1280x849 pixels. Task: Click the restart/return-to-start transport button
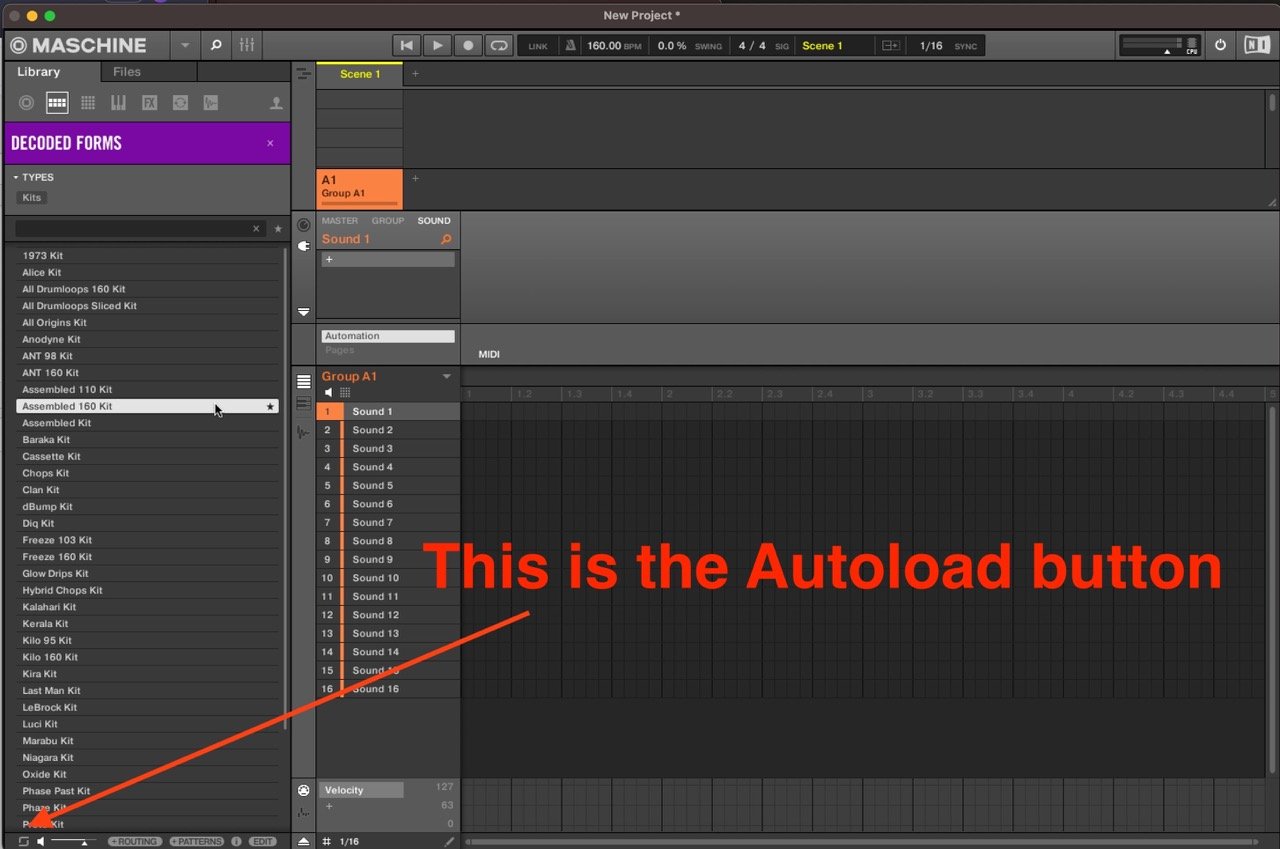[x=406, y=45]
